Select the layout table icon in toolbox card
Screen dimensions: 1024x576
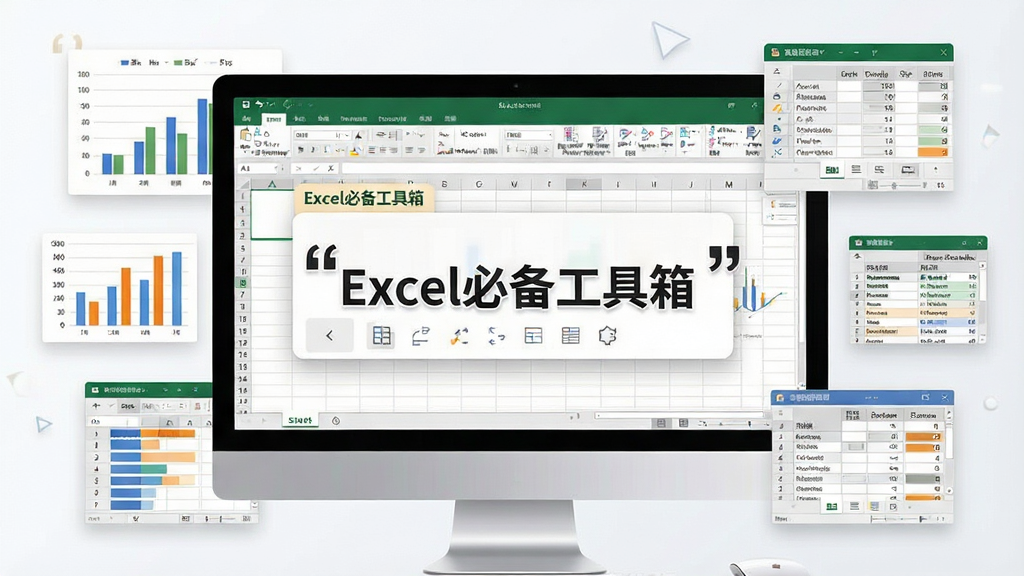[x=534, y=336]
